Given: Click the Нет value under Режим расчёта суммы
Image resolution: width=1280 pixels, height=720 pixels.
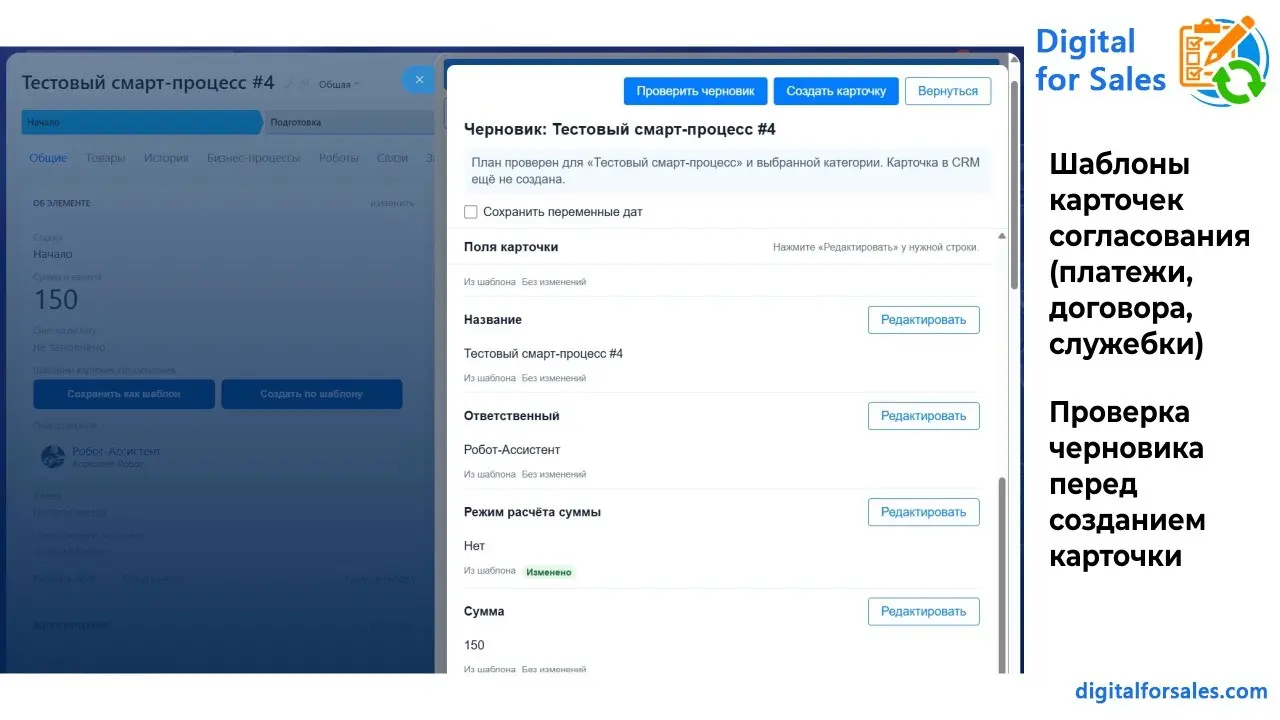Looking at the screenshot, I should pos(474,546).
